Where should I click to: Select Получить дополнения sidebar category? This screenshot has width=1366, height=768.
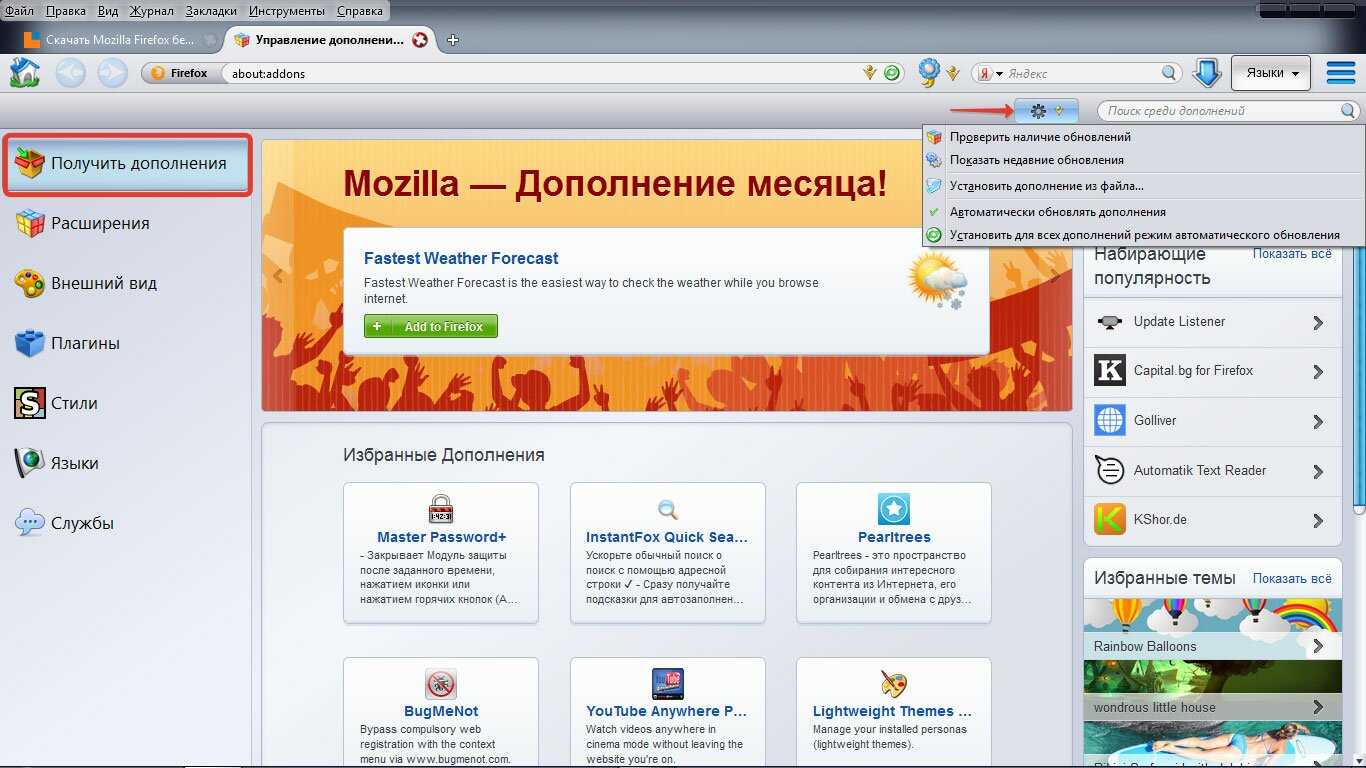tap(127, 164)
